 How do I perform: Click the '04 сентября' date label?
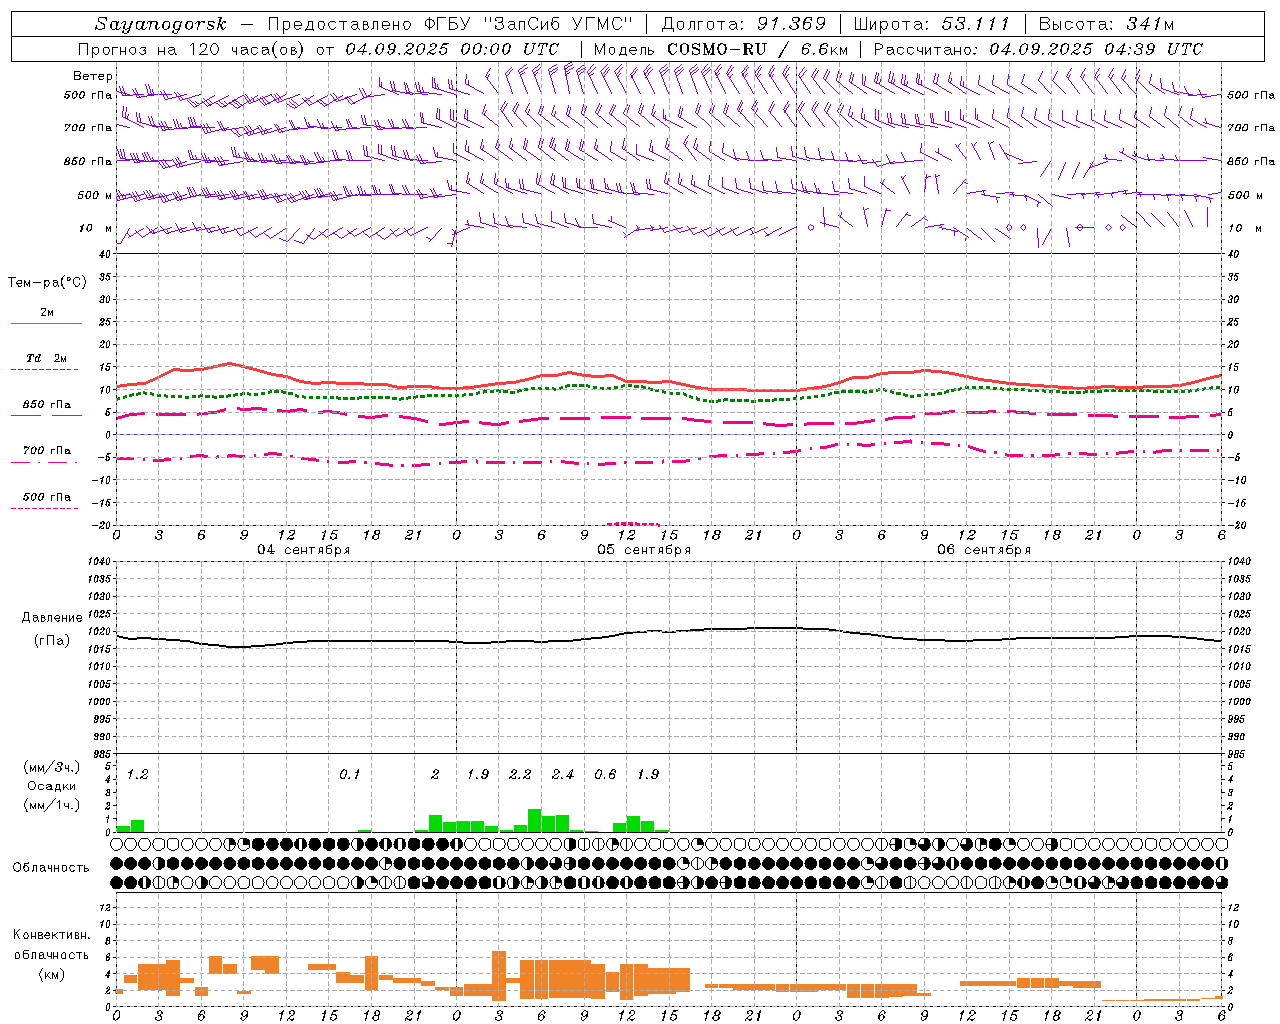(304, 550)
